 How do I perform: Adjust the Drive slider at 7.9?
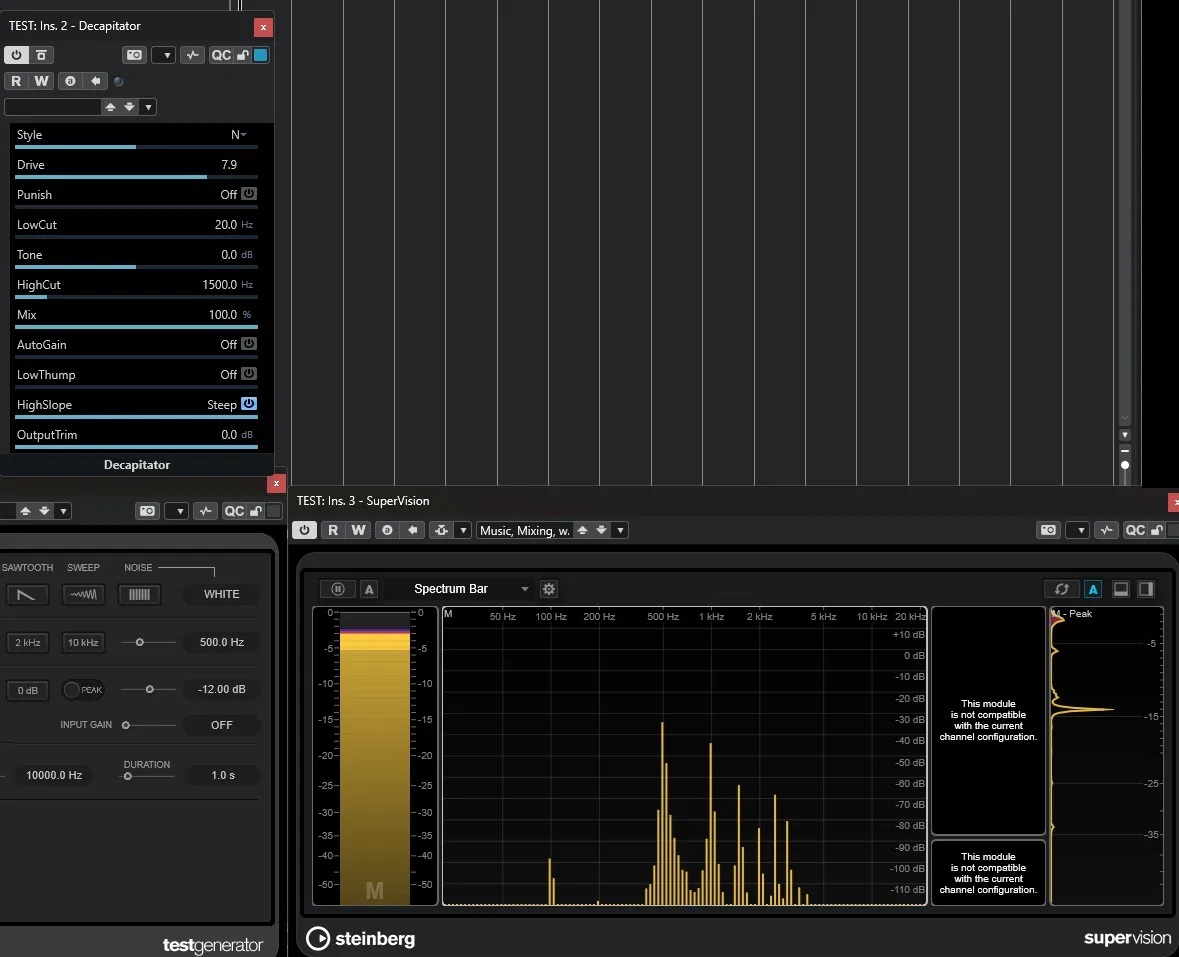tap(136, 177)
